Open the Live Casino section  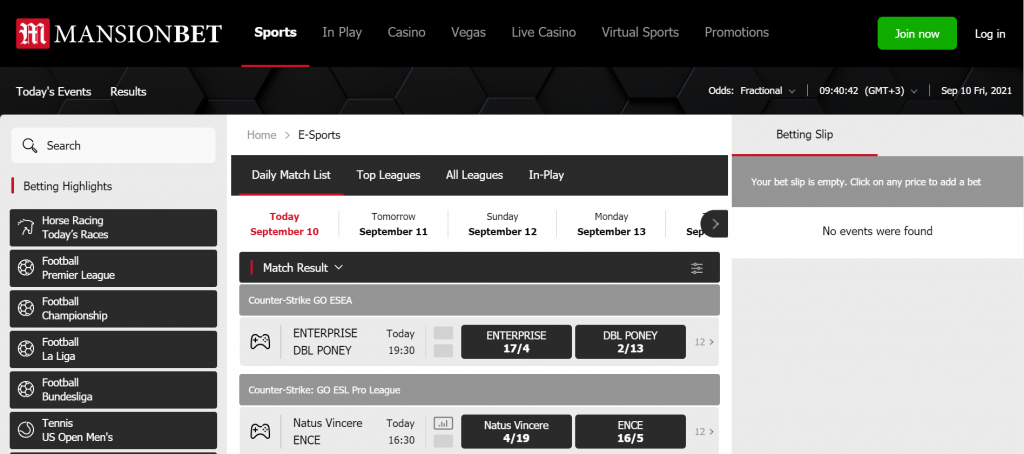coord(544,33)
